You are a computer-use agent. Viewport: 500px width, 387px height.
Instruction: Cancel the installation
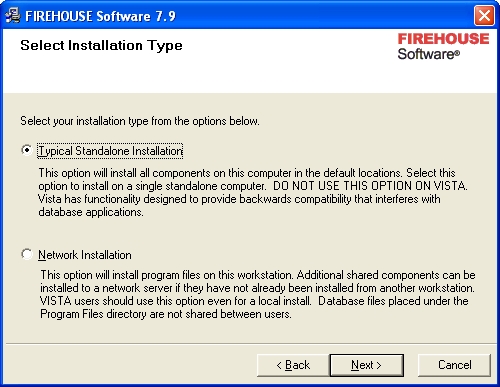[x=454, y=365]
